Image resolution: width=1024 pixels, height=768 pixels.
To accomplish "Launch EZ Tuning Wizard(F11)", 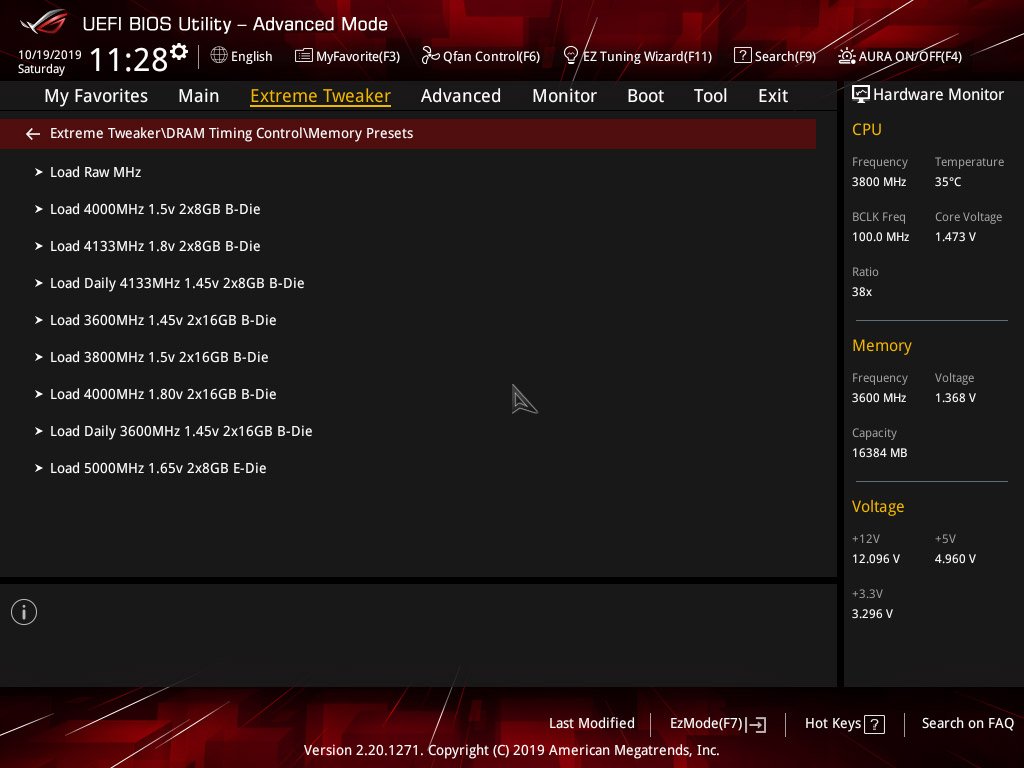I will tap(647, 57).
